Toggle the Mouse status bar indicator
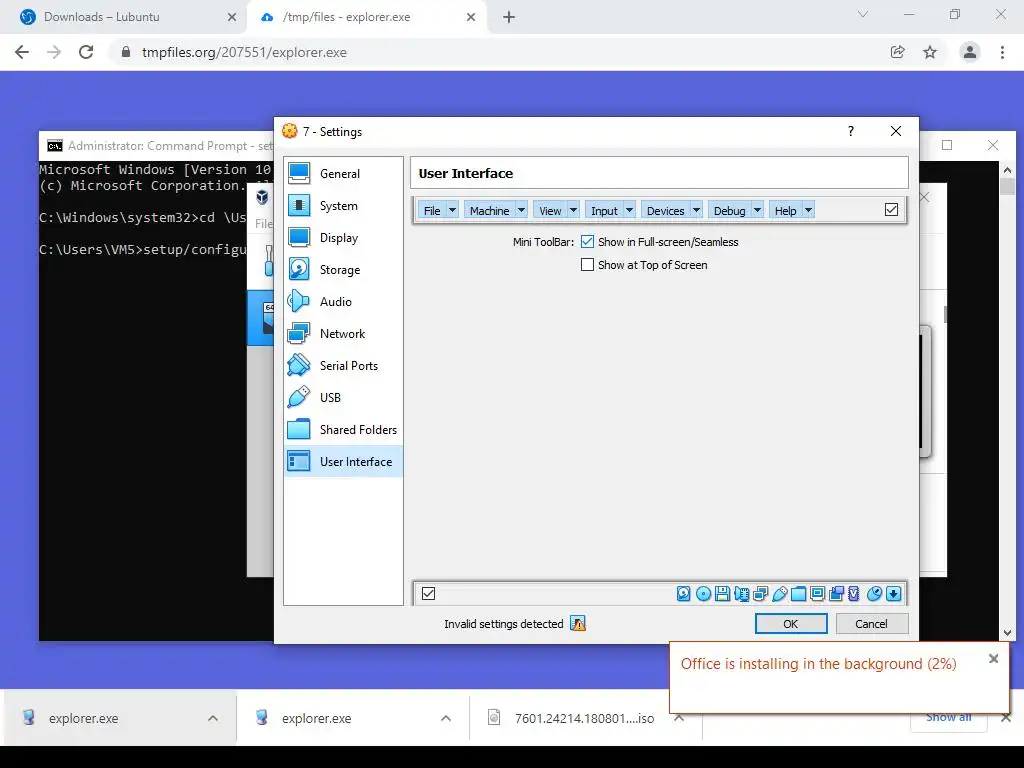Screen dimensions: 1024x768 [874, 594]
